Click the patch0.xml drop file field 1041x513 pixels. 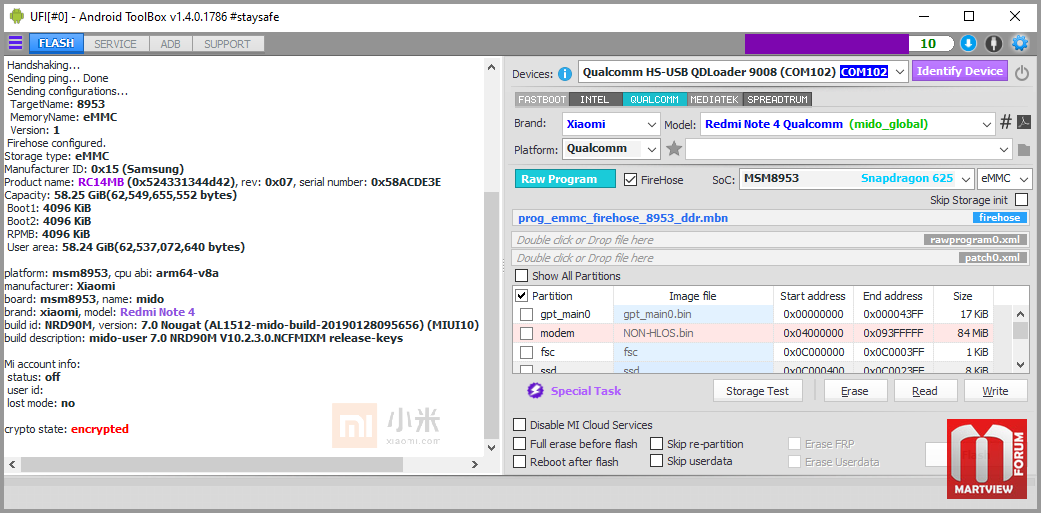pyautogui.click(x=770, y=257)
